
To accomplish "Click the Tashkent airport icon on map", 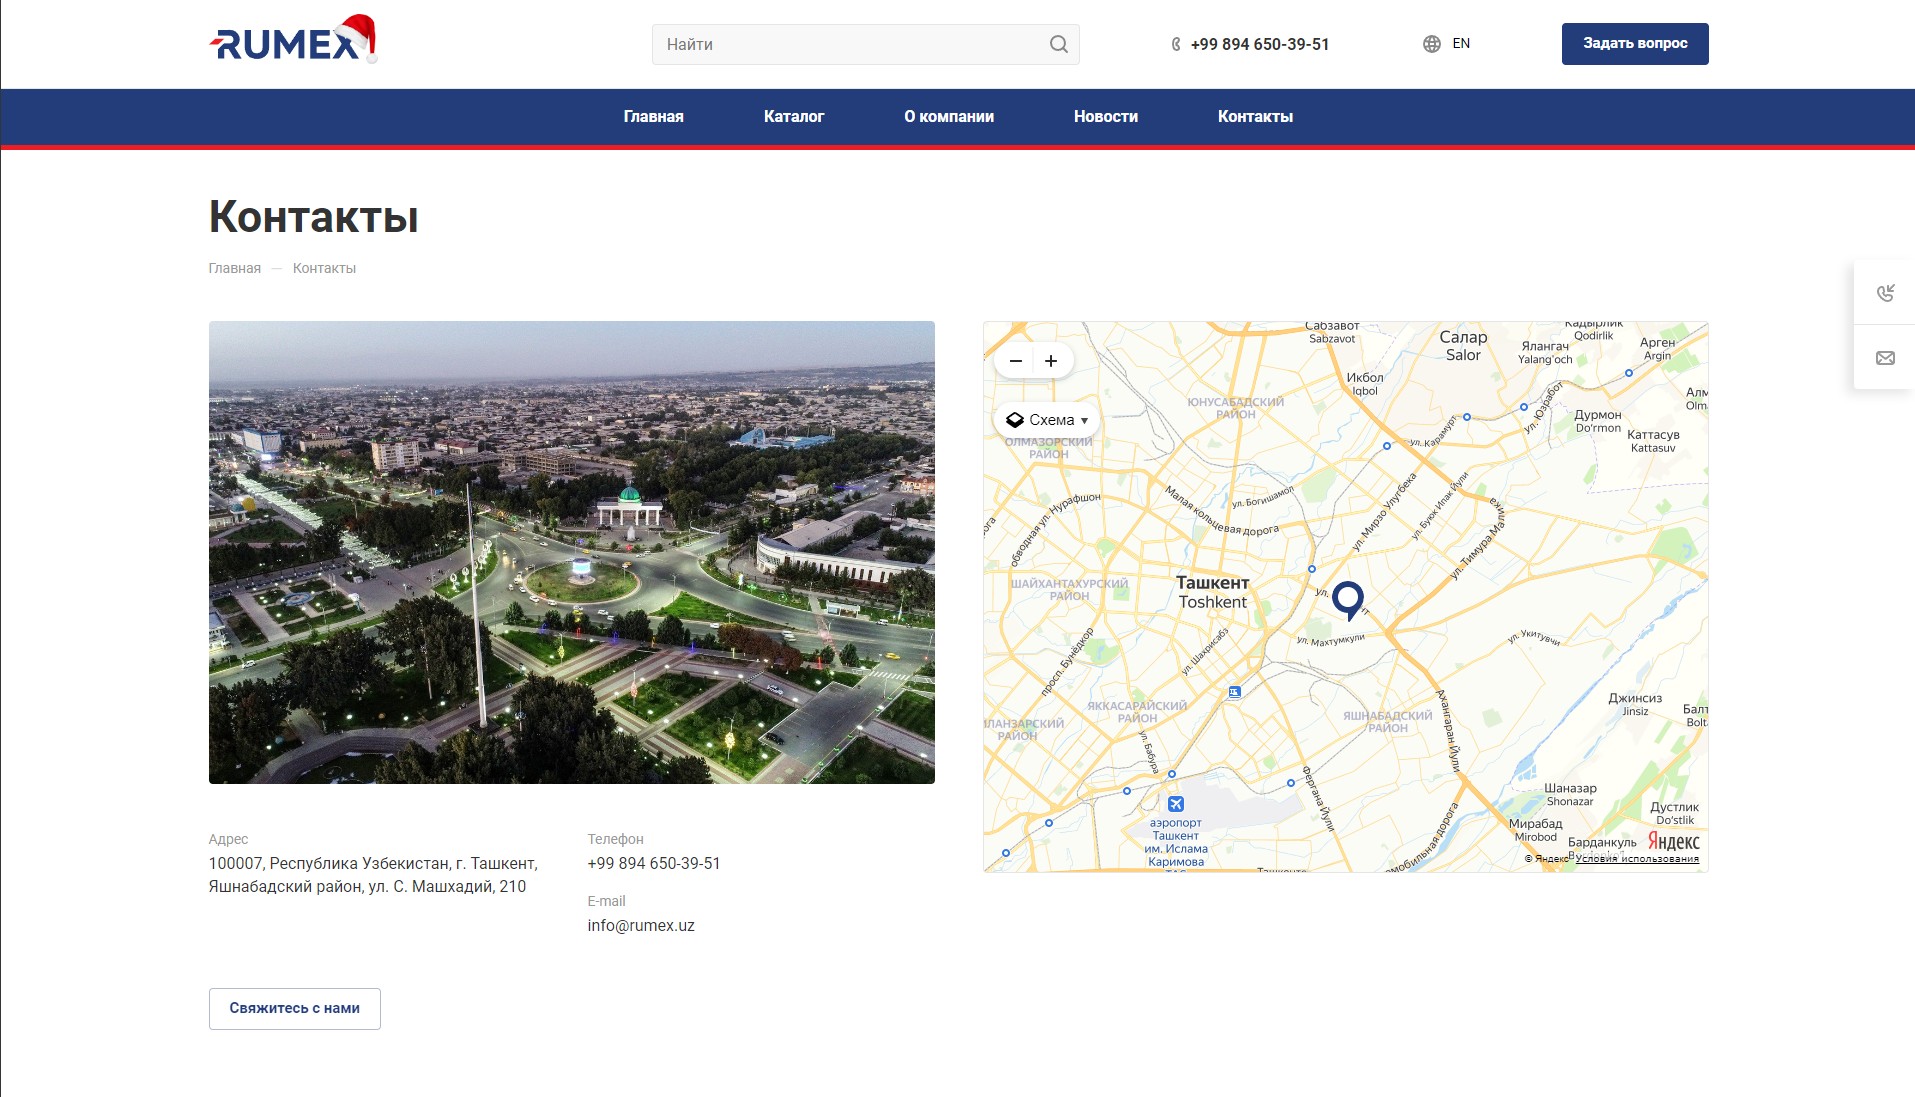I will 1176,804.
